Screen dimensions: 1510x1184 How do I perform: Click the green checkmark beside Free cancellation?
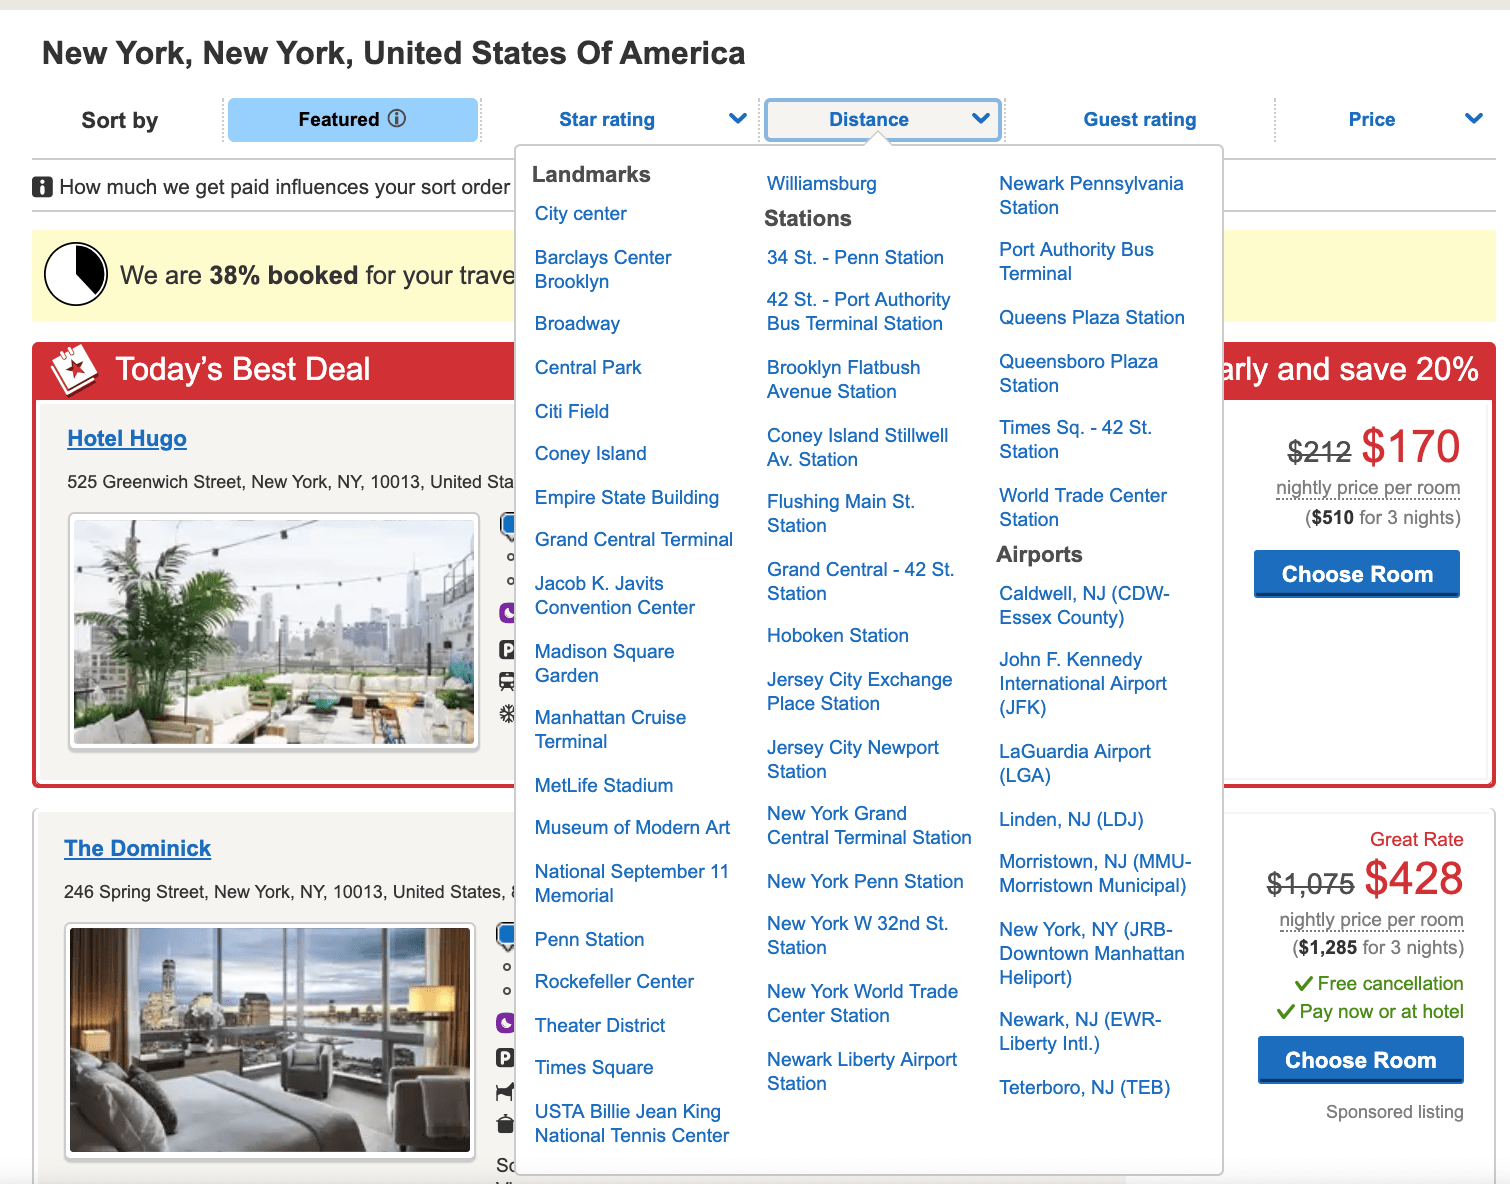point(1305,983)
